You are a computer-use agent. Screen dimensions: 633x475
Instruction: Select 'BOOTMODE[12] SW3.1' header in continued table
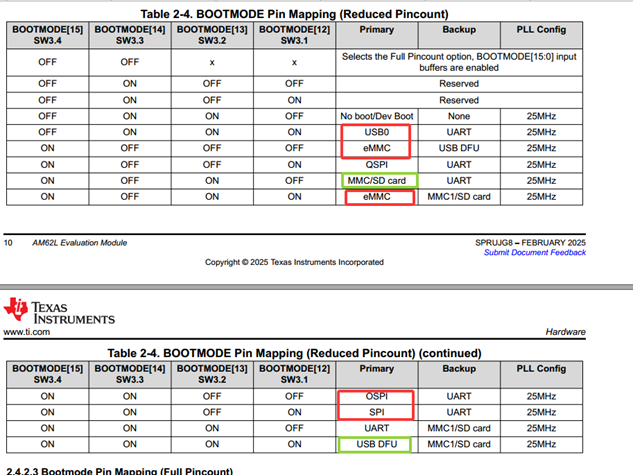[x=294, y=374]
